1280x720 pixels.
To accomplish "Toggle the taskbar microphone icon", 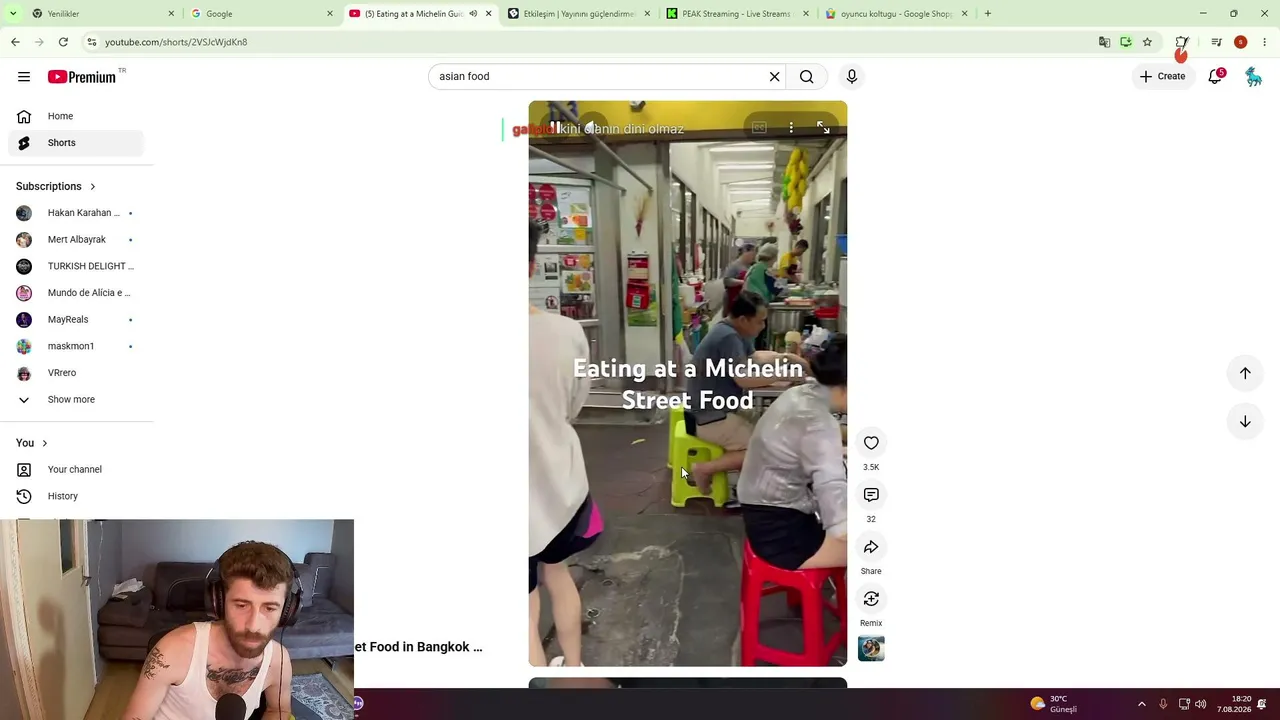I will pyautogui.click(x=1163, y=704).
